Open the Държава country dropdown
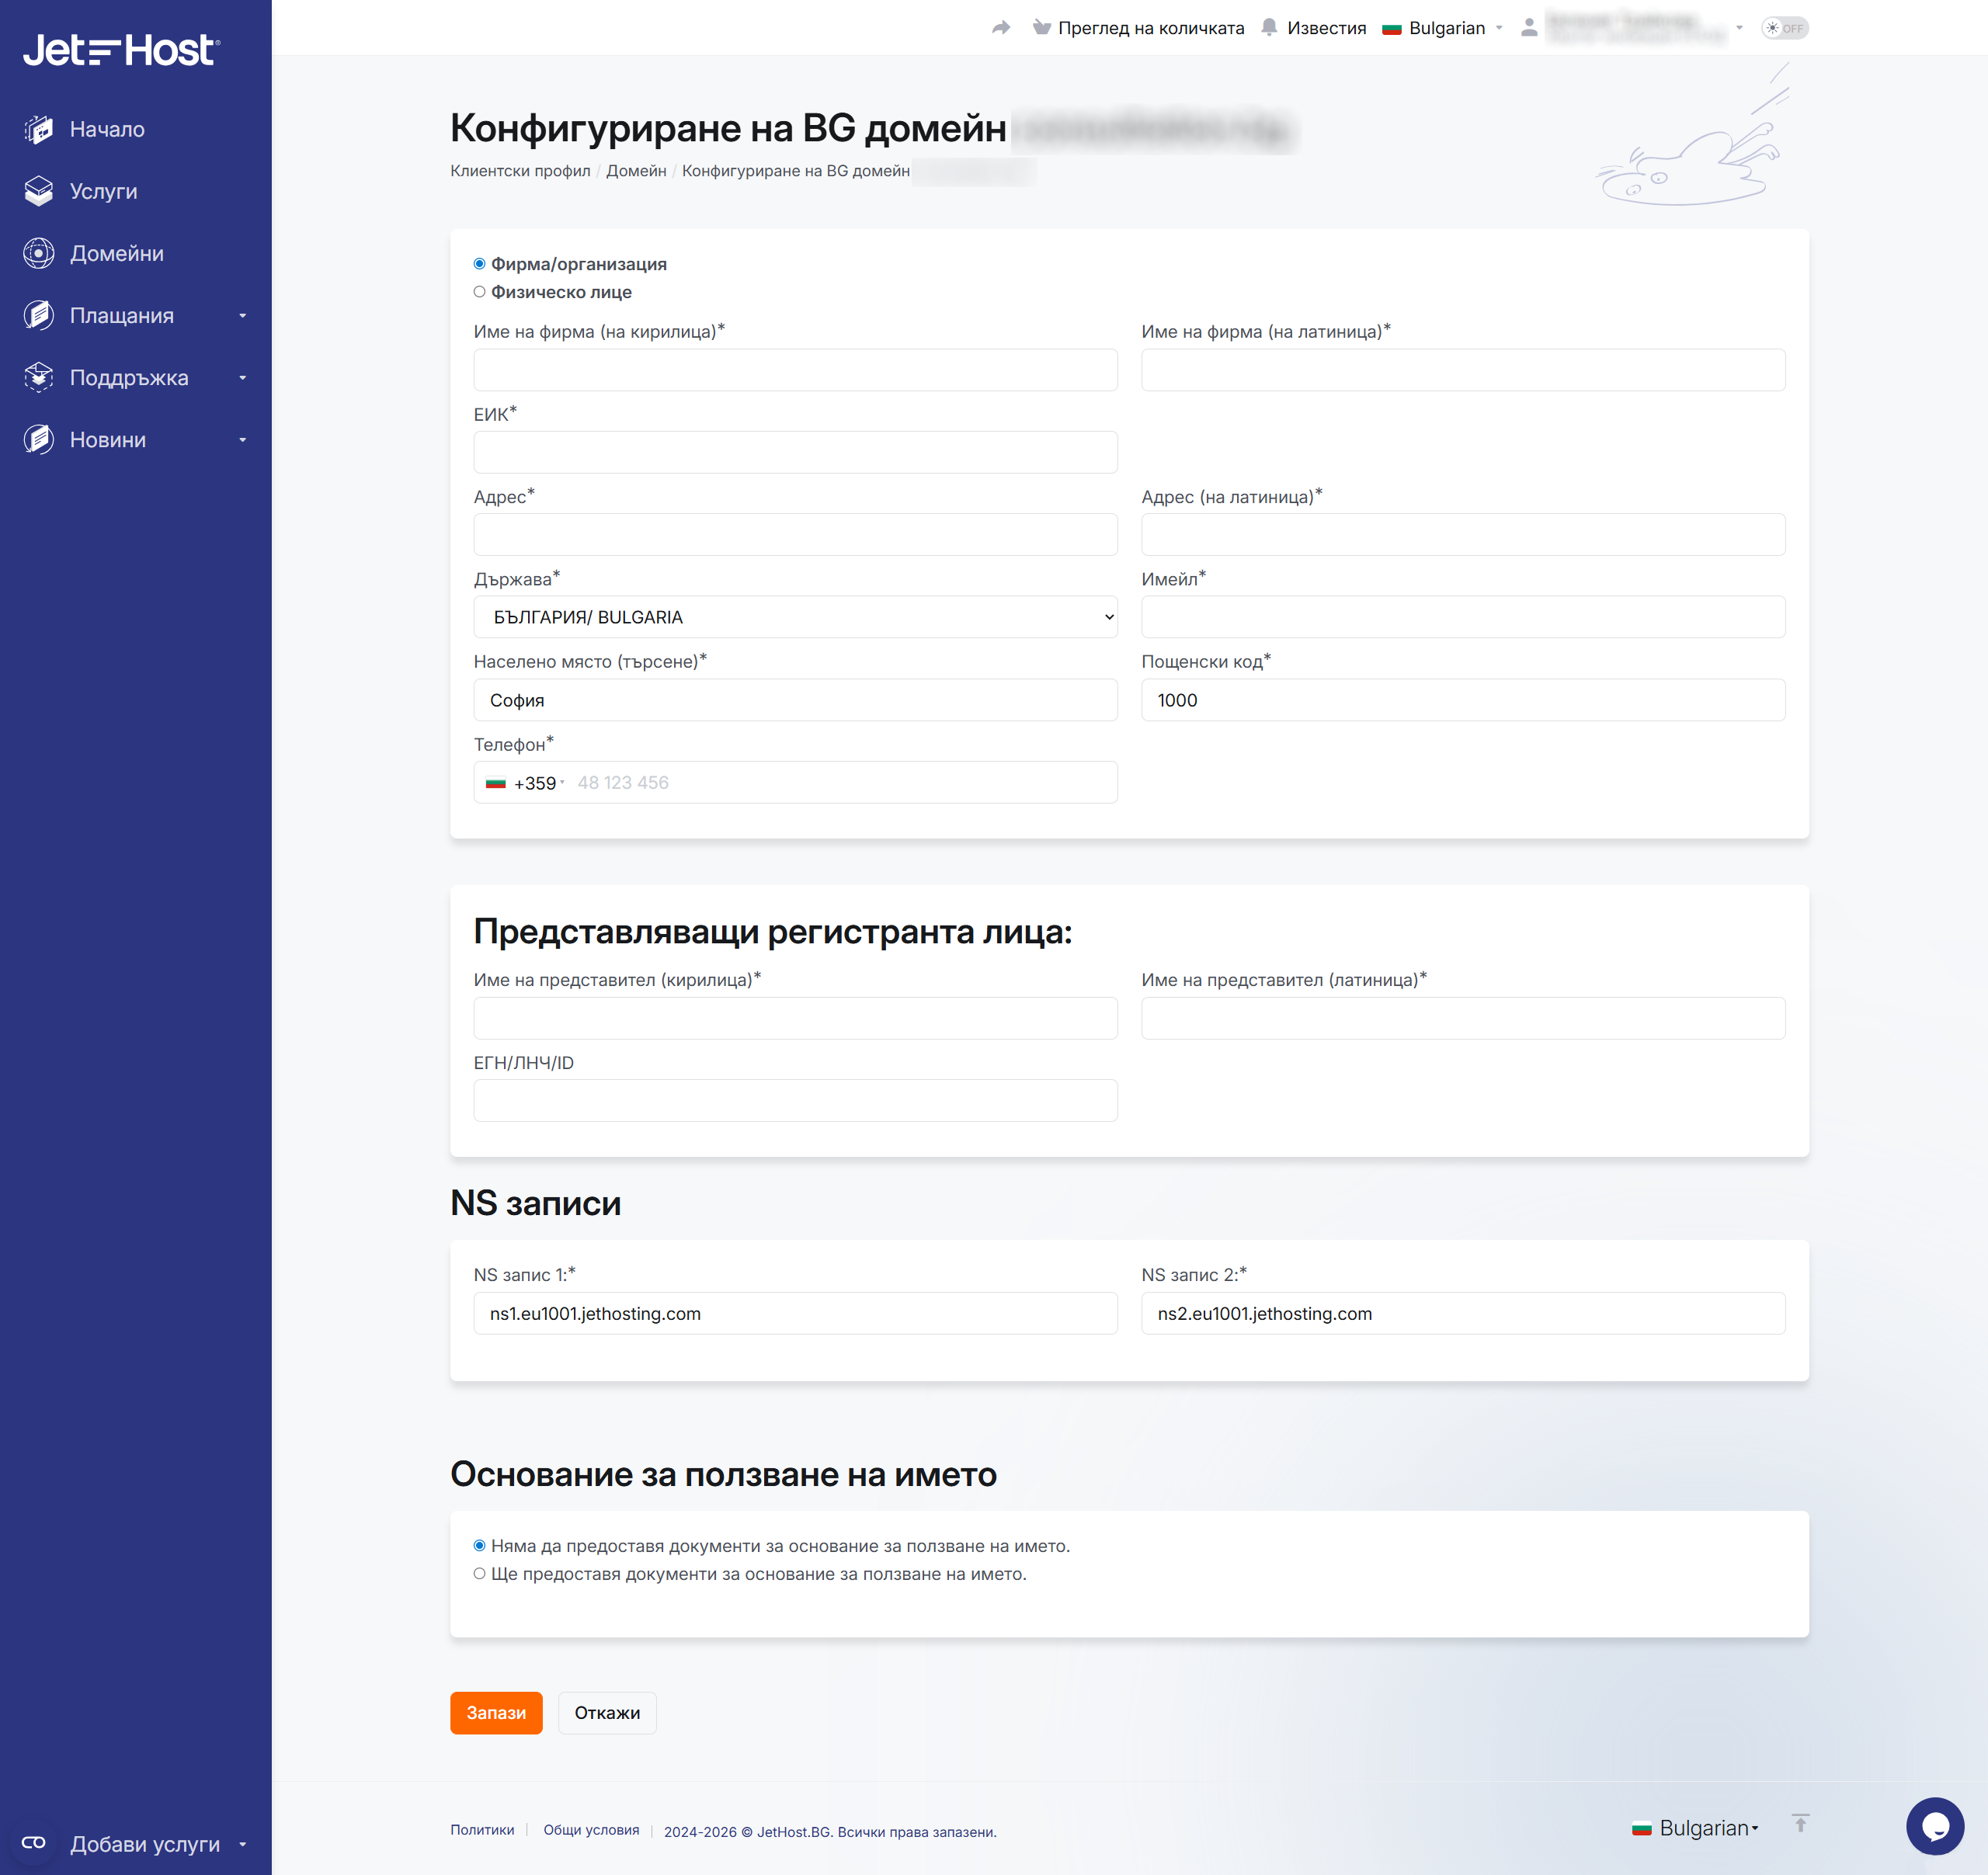This screenshot has height=1875, width=1988. coord(795,617)
